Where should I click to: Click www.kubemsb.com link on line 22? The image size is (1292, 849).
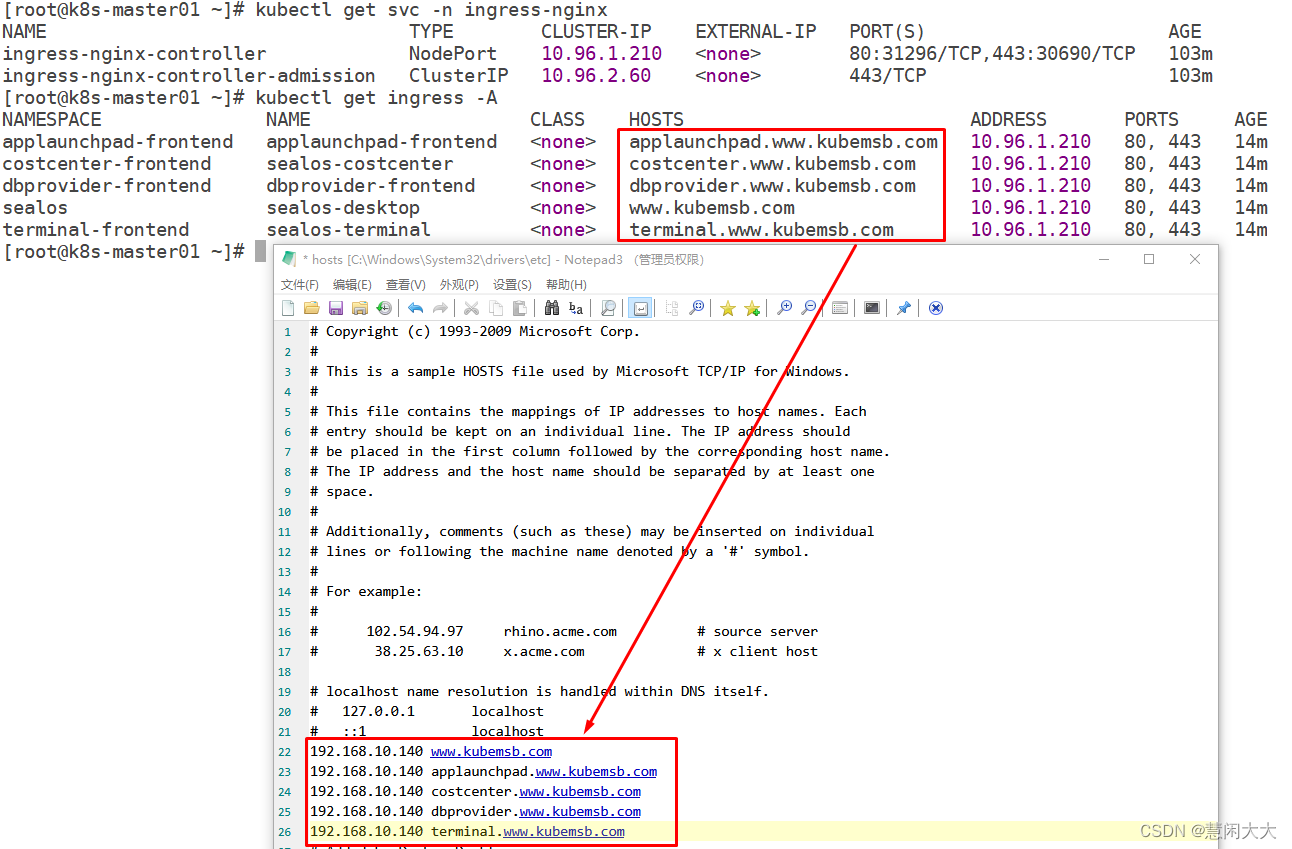tap(491, 751)
